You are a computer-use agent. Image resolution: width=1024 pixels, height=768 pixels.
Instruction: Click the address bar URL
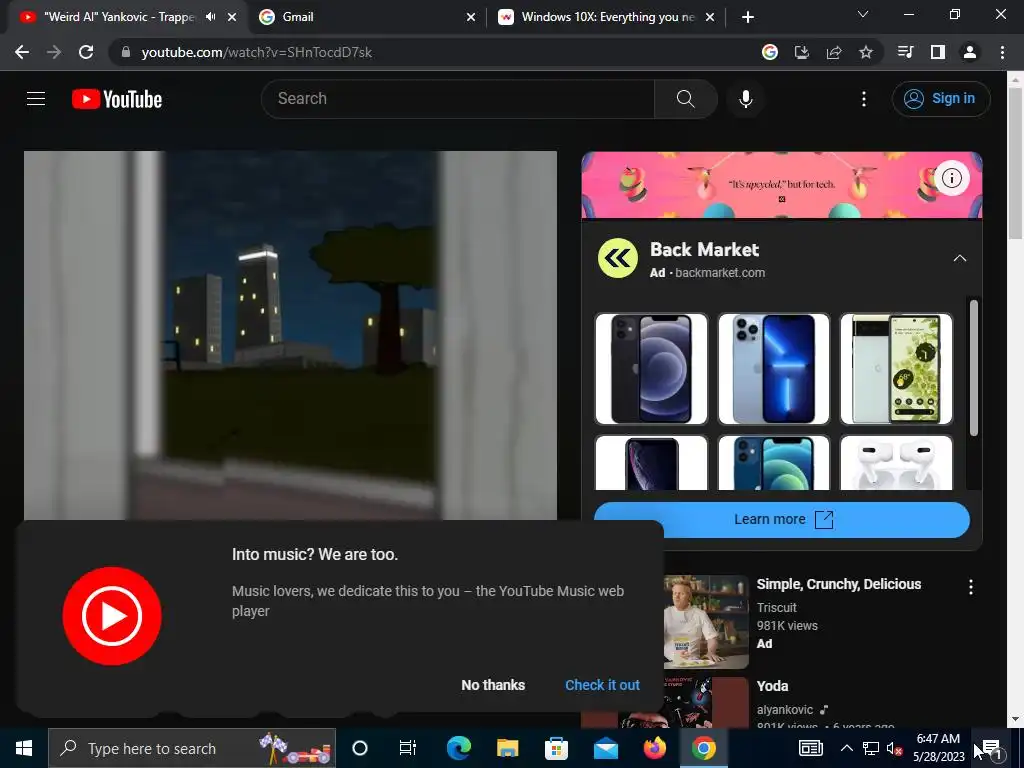tap(257, 52)
